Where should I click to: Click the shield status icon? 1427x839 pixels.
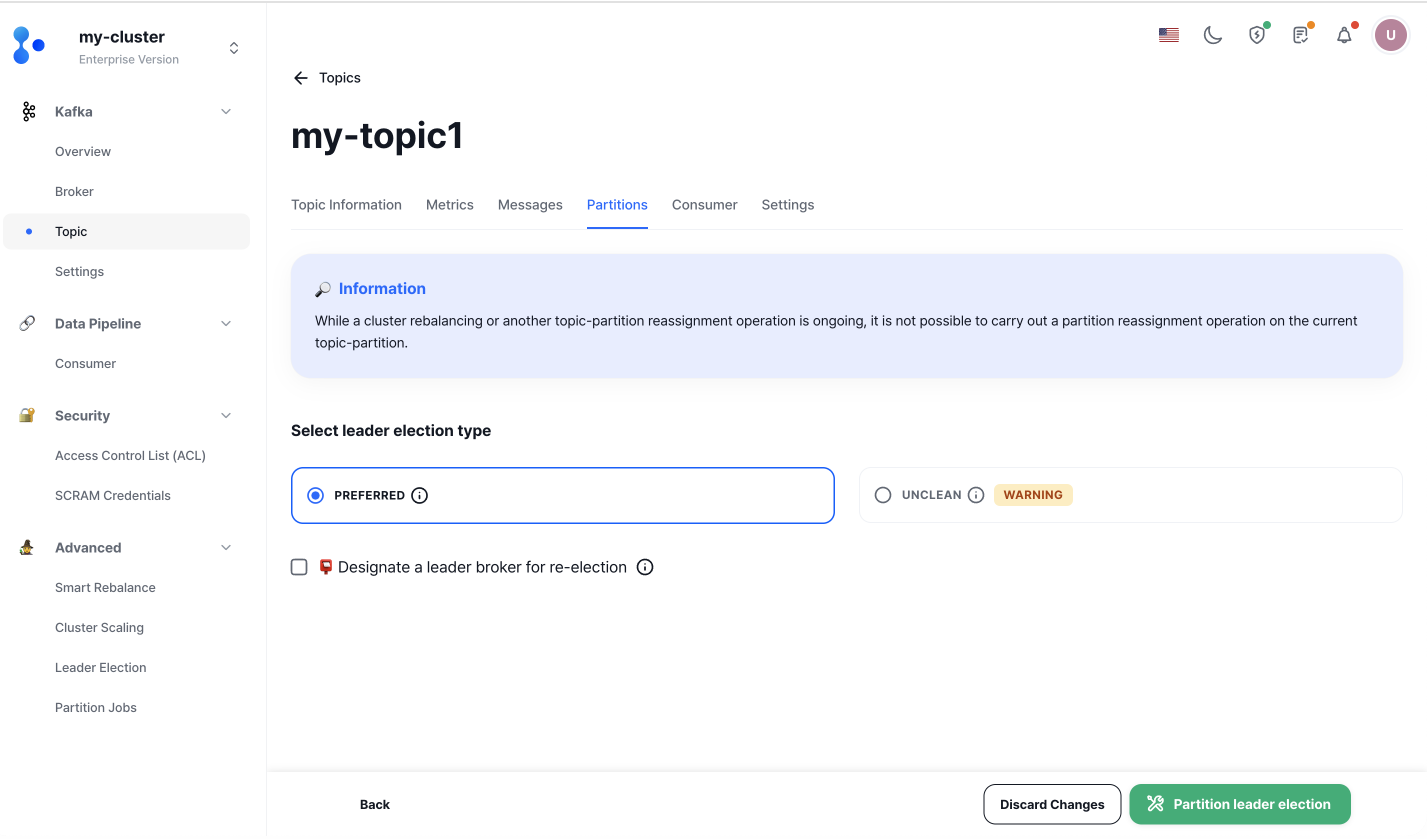click(1257, 35)
